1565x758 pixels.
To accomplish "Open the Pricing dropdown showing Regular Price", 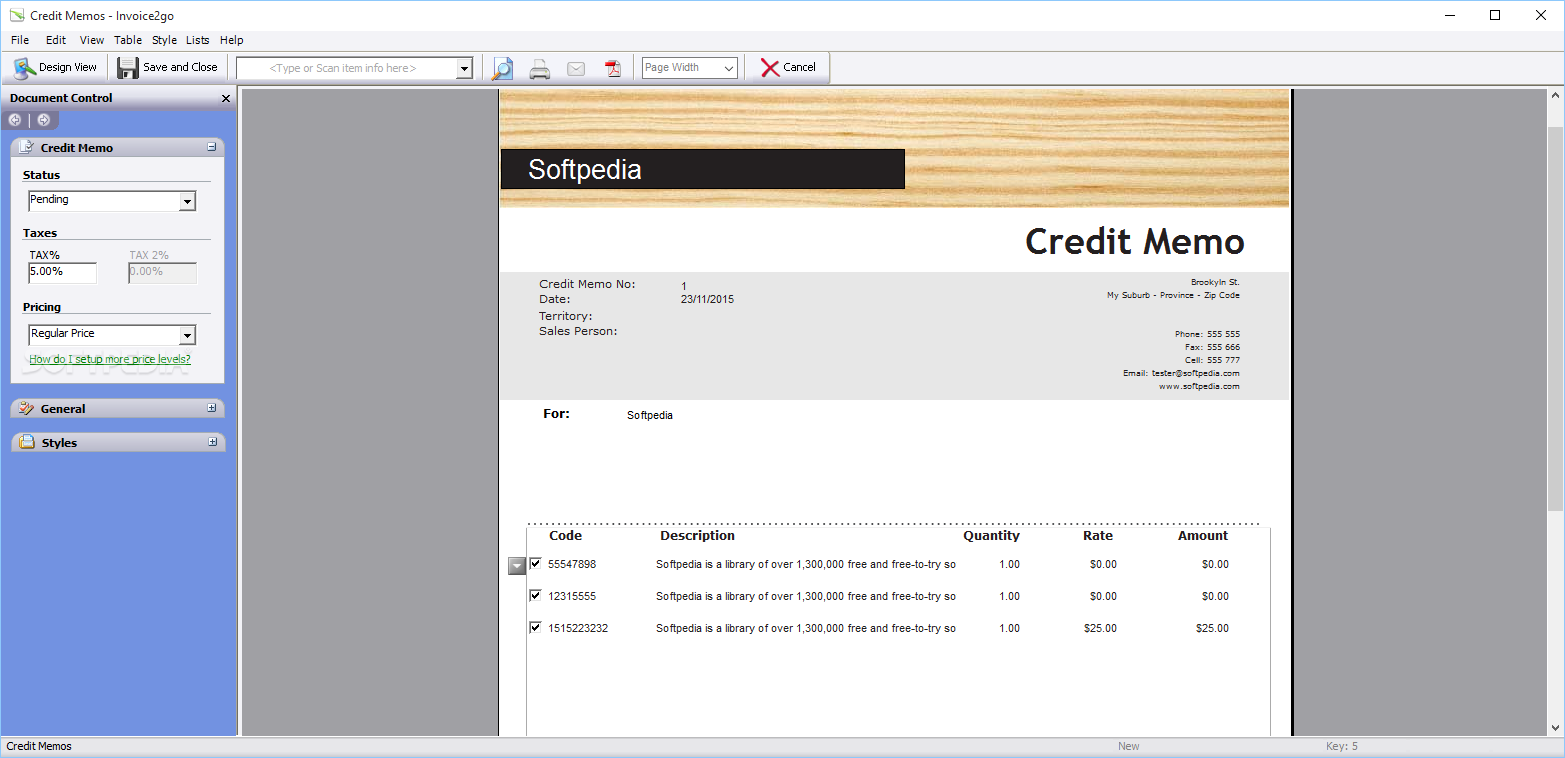I will point(187,335).
